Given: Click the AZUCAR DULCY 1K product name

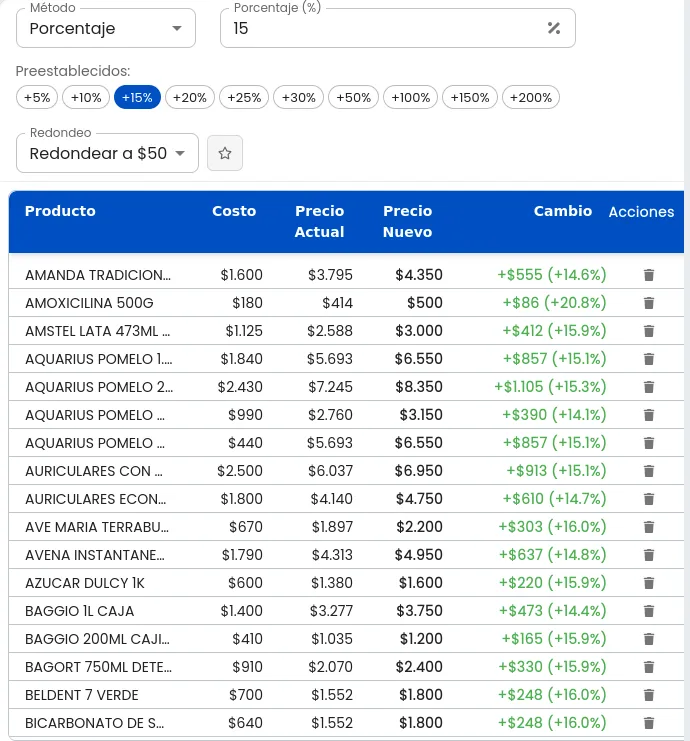Looking at the screenshot, I should point(85,583).
